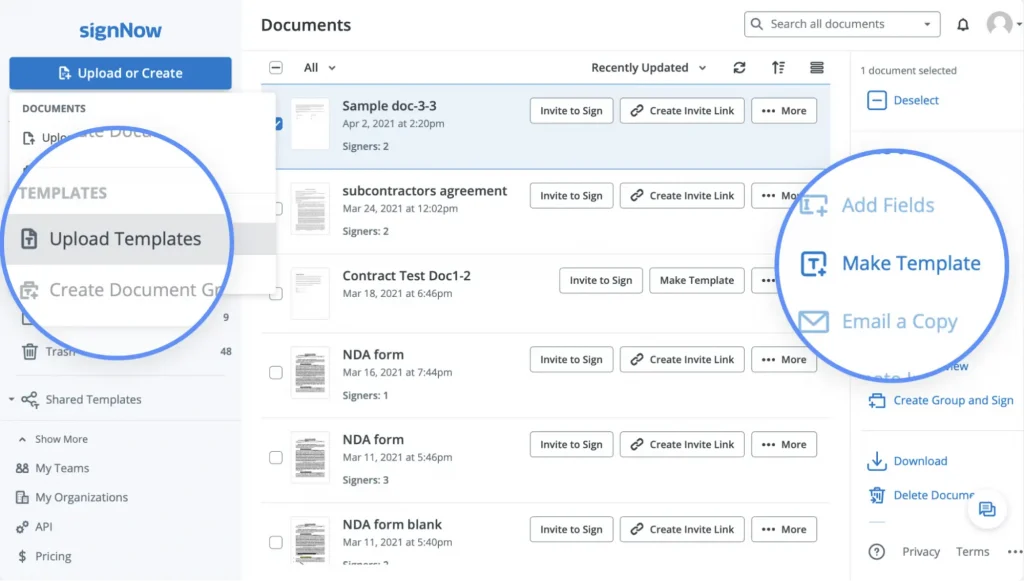Click Invite to Sign for Sample doc-3-3

(x=571, y=111)
